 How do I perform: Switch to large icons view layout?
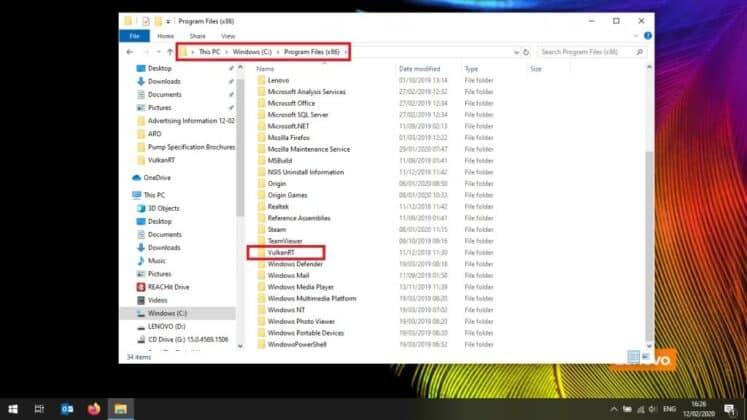point(644,356)
